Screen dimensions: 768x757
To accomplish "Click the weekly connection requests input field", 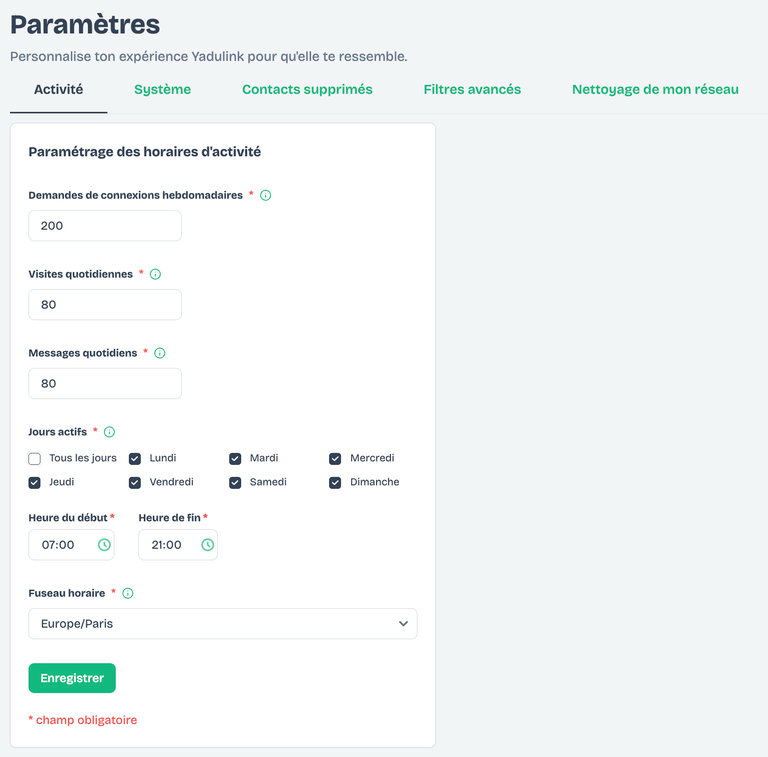I will (105, 226).
